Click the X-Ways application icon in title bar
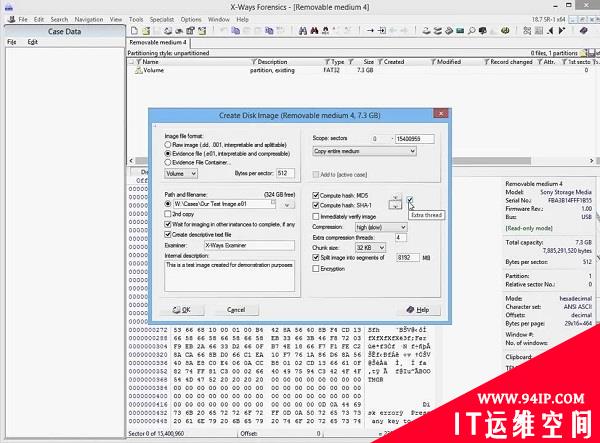Image resolution: width=600 pixels, height=443 pixels. [x=8, y=7]
